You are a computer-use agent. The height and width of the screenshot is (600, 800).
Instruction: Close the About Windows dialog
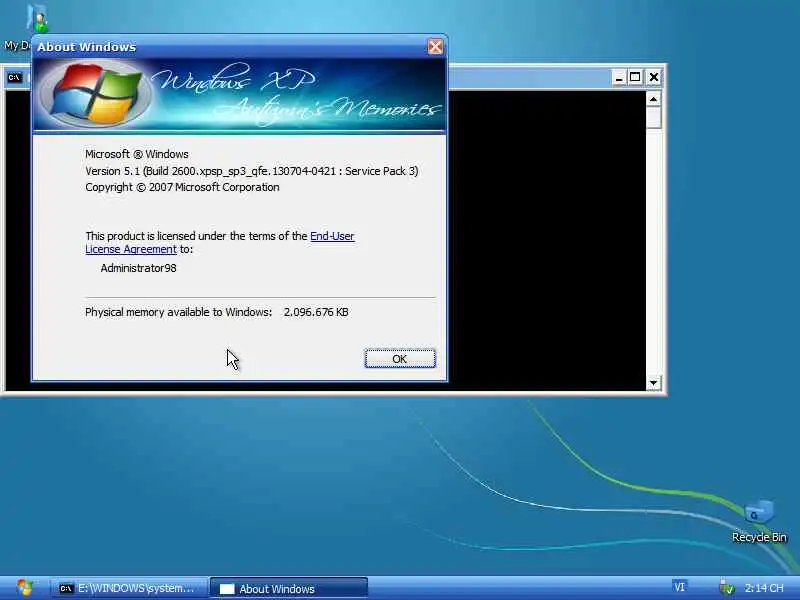435,47
